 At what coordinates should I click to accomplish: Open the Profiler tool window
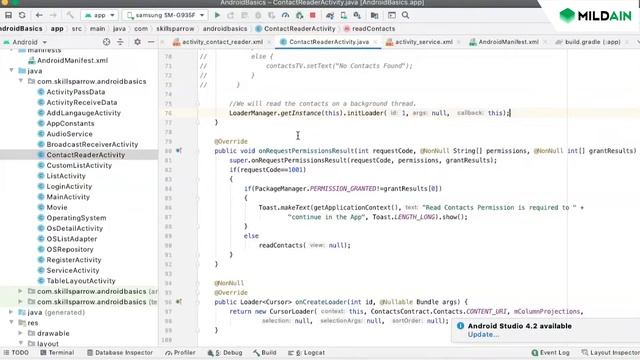[180, 352]
